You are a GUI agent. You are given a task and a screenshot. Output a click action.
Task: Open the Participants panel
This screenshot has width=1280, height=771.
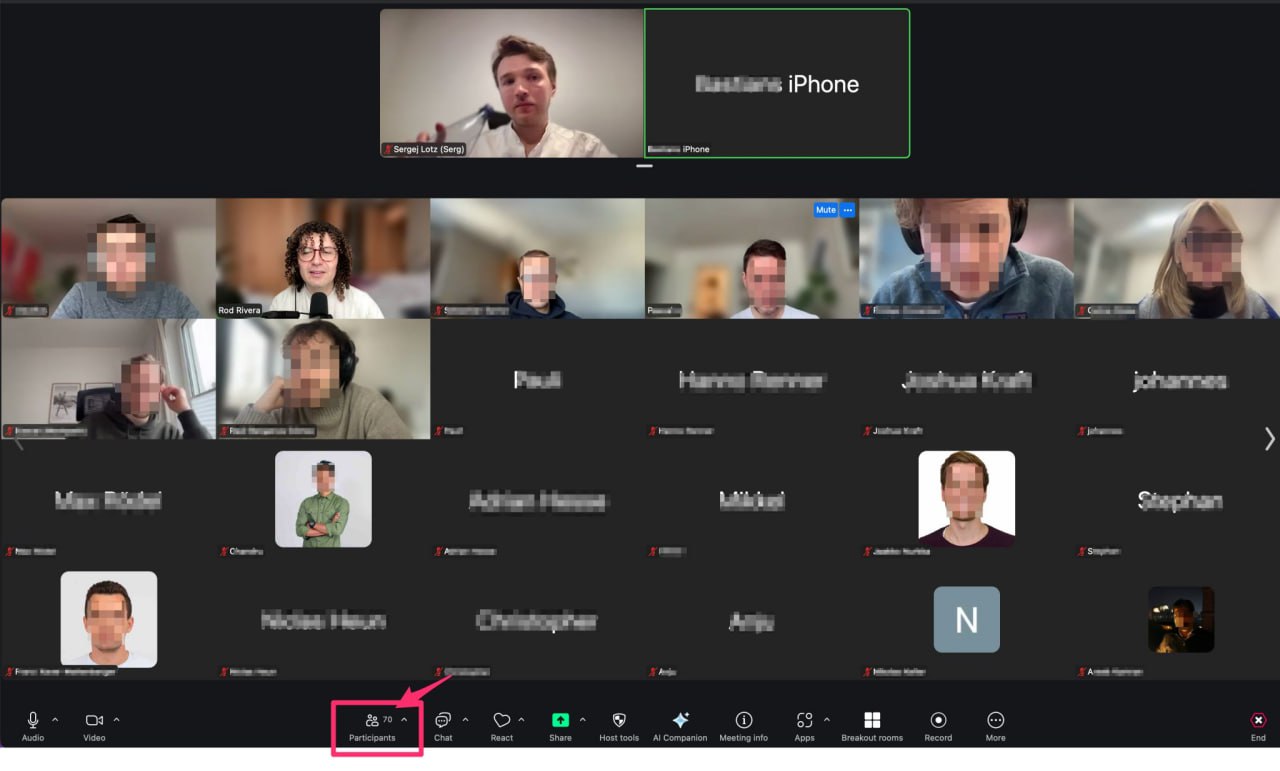point(374,727)
